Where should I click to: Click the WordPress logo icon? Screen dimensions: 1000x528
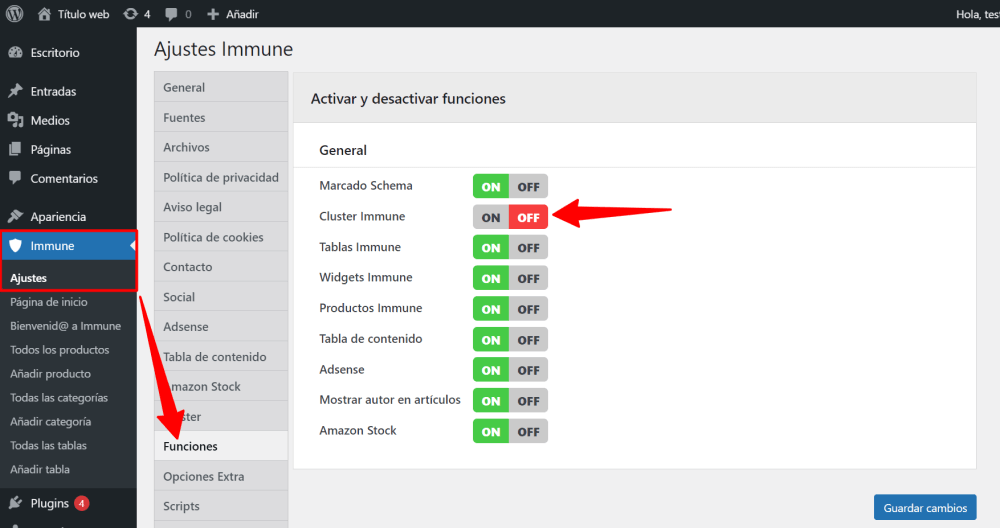click(14, 14)
